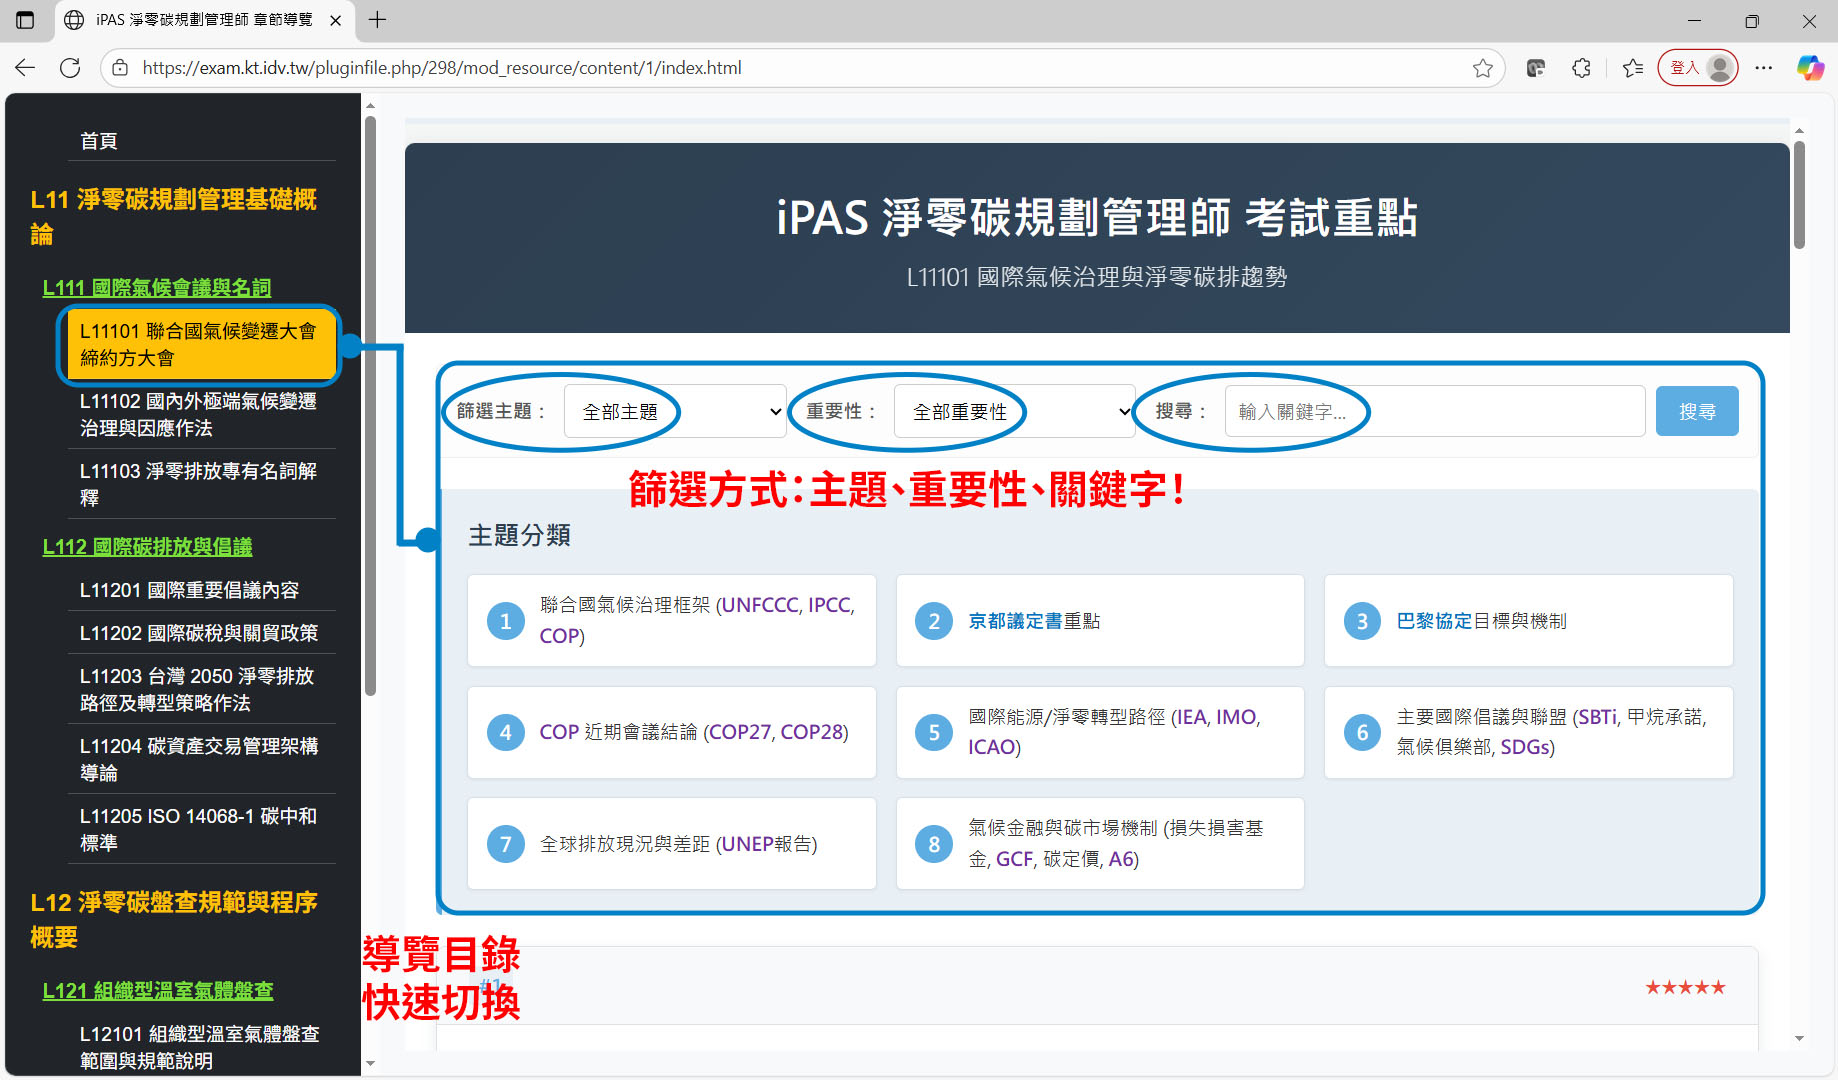Viewport: 1838px width, 1080px height.
Task: Click the 首頁 home link in sidebar
Action: tap(99, 141)
